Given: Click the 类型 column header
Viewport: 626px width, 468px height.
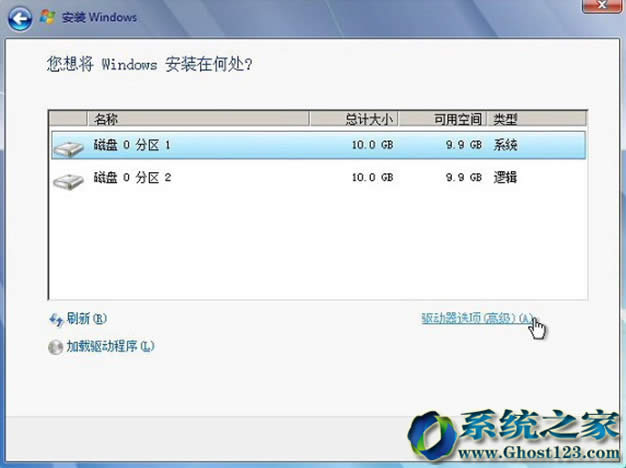Looking at the screenshot, I should coord(505,119).
